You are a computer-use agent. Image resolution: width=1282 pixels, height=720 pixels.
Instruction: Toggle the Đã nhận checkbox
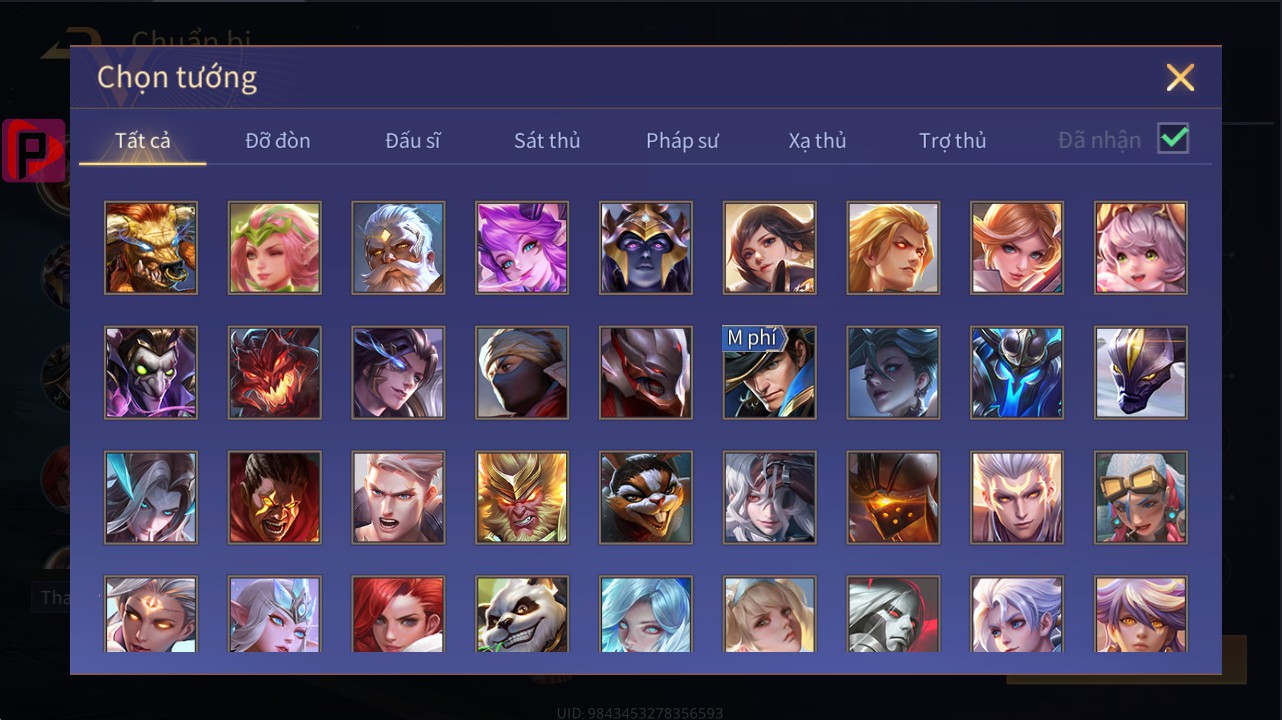1173,139
